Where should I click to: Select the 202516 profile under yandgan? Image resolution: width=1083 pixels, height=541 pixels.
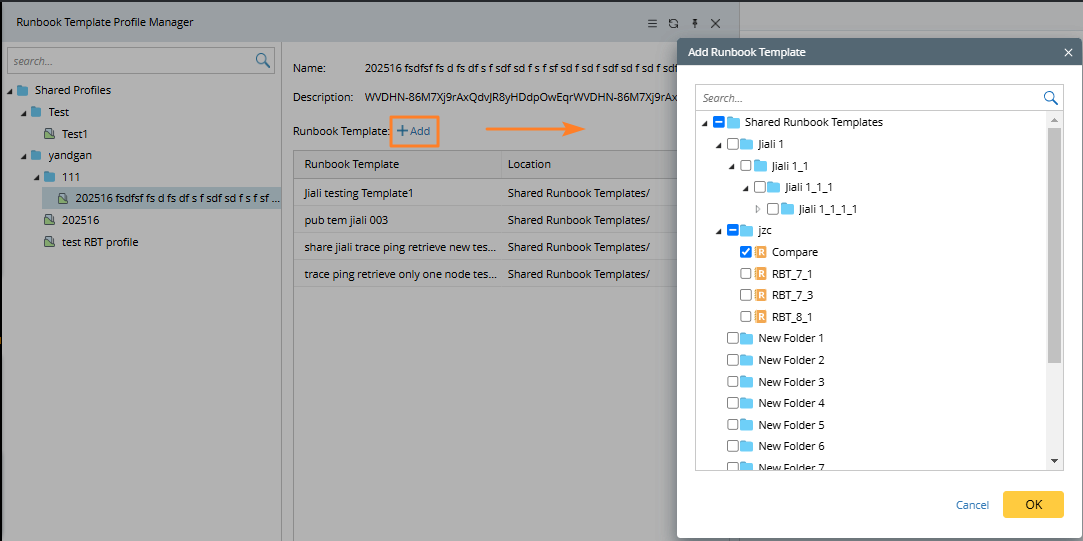pos(80,220)
